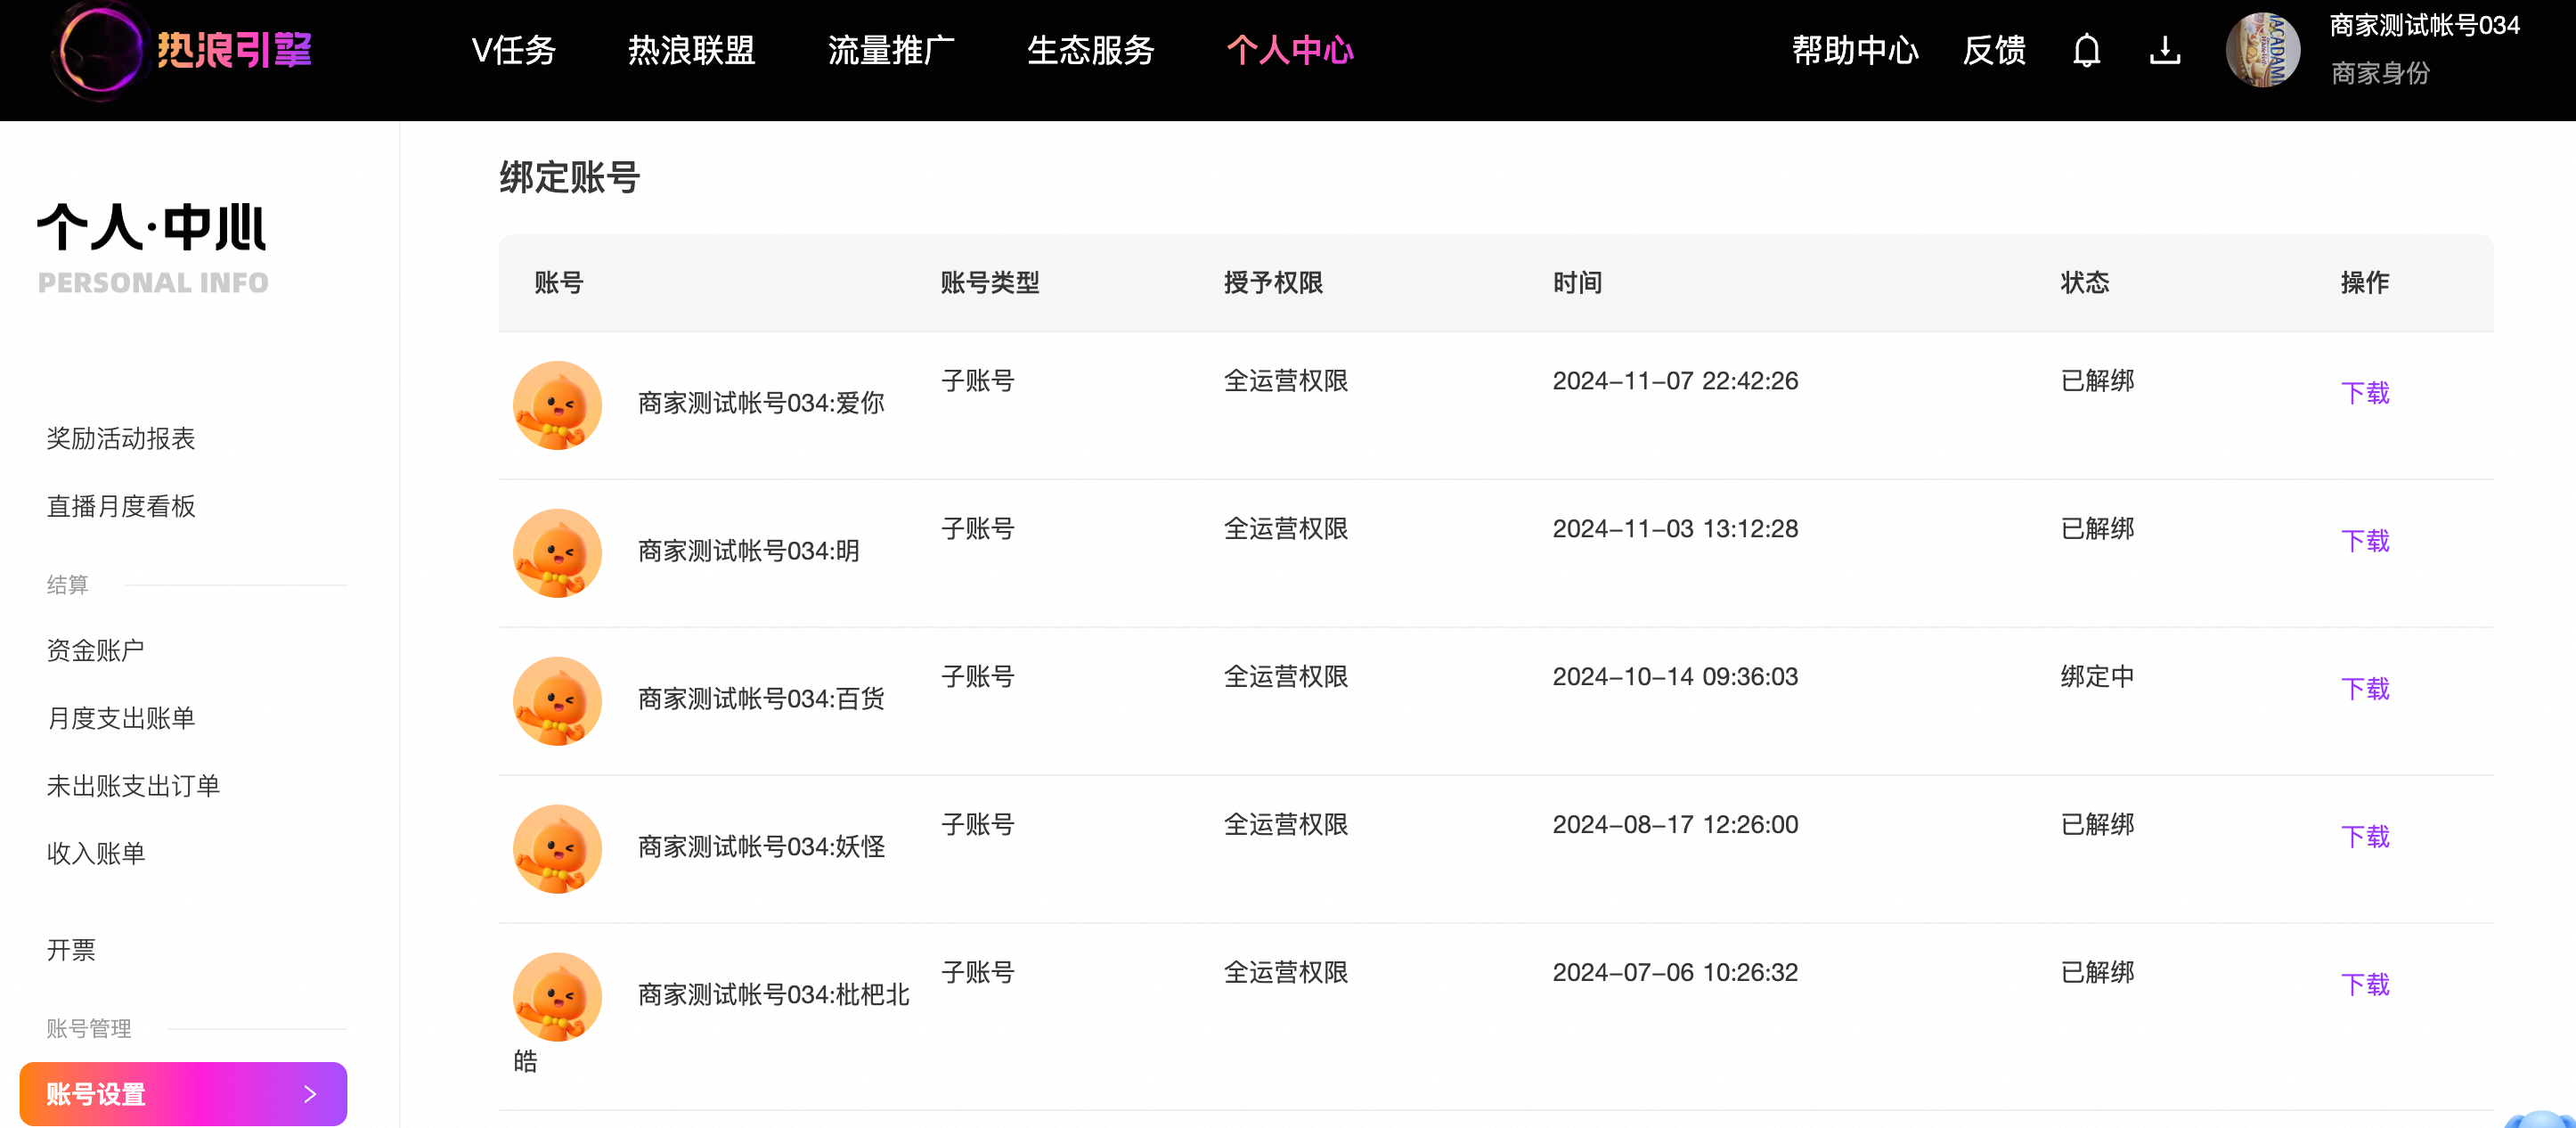Open the 热浪联盟 menu

[692, 50]
